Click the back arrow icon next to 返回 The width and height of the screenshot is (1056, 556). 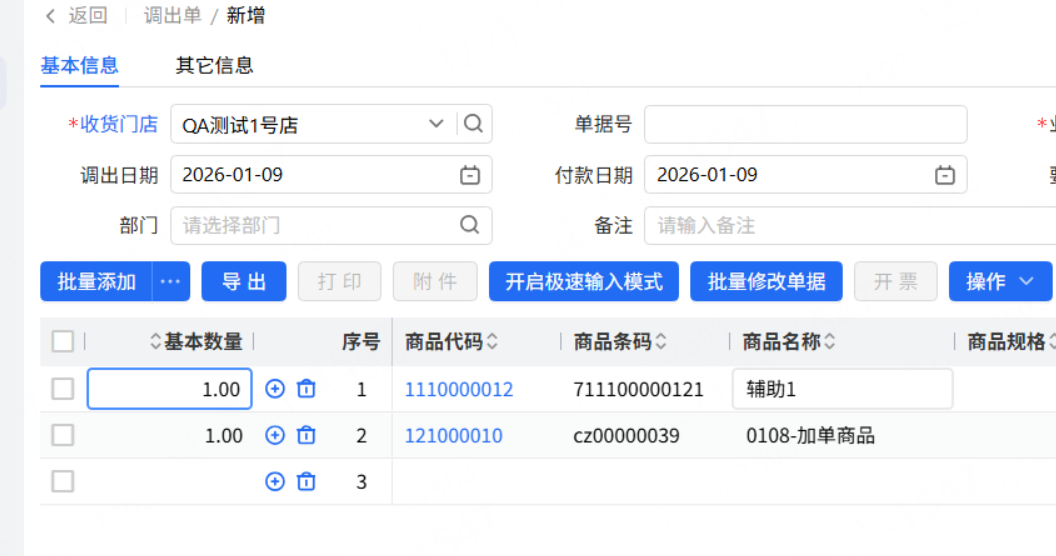click(51, 16)
